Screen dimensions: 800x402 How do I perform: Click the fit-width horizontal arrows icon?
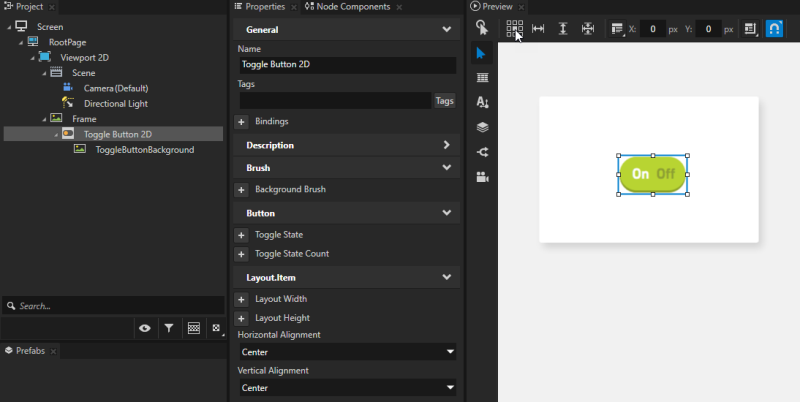[538, 29]
